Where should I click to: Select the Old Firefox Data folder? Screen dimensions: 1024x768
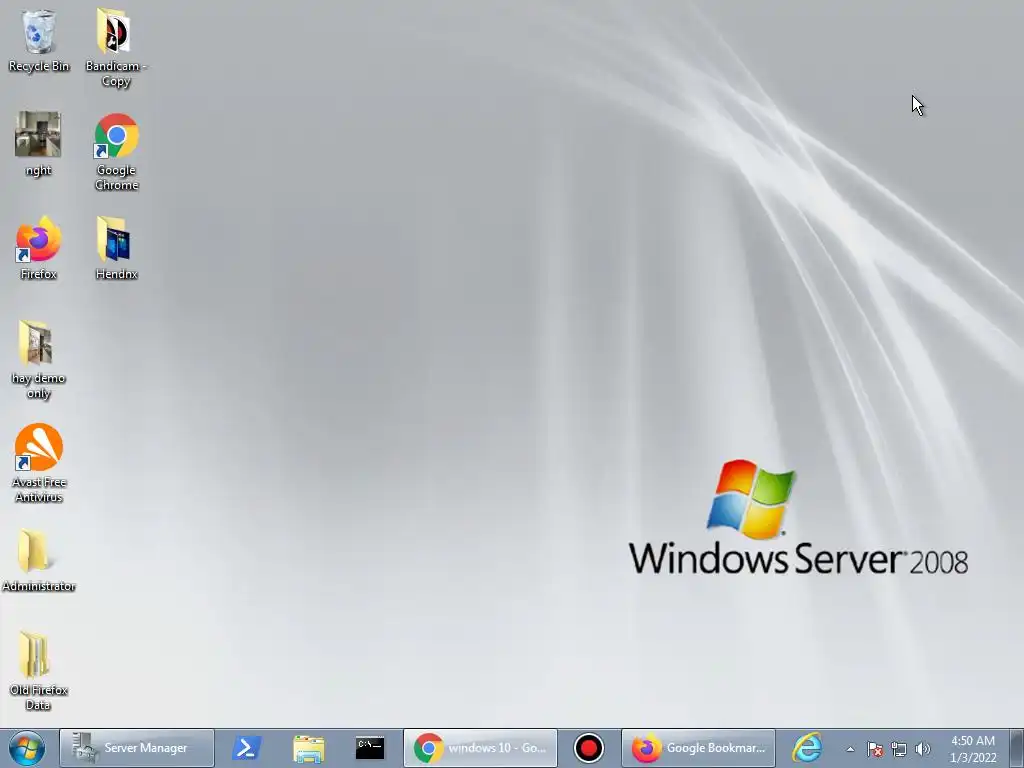click(x=39, y=671)
